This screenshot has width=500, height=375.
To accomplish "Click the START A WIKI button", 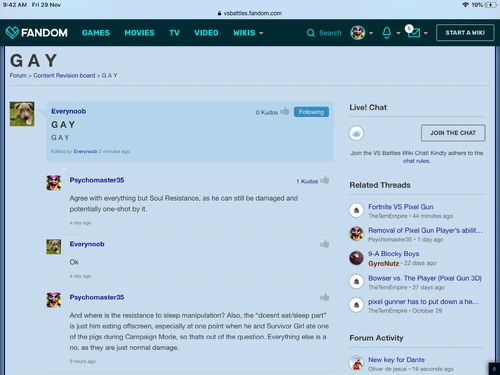I will coord(465,33).
